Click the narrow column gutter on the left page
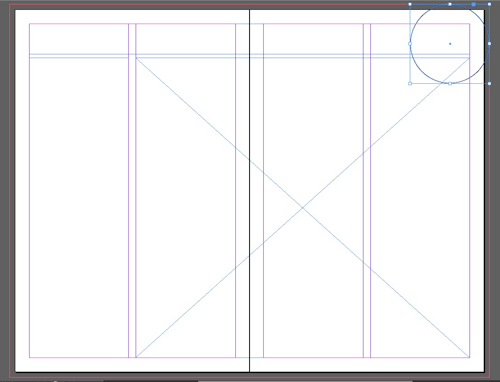The image size is (500, 382). 132,207
